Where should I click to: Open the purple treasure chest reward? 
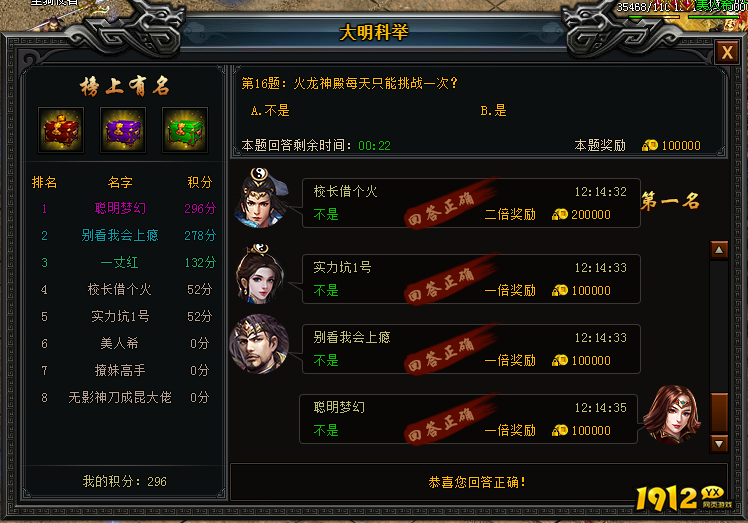(123, 130)
